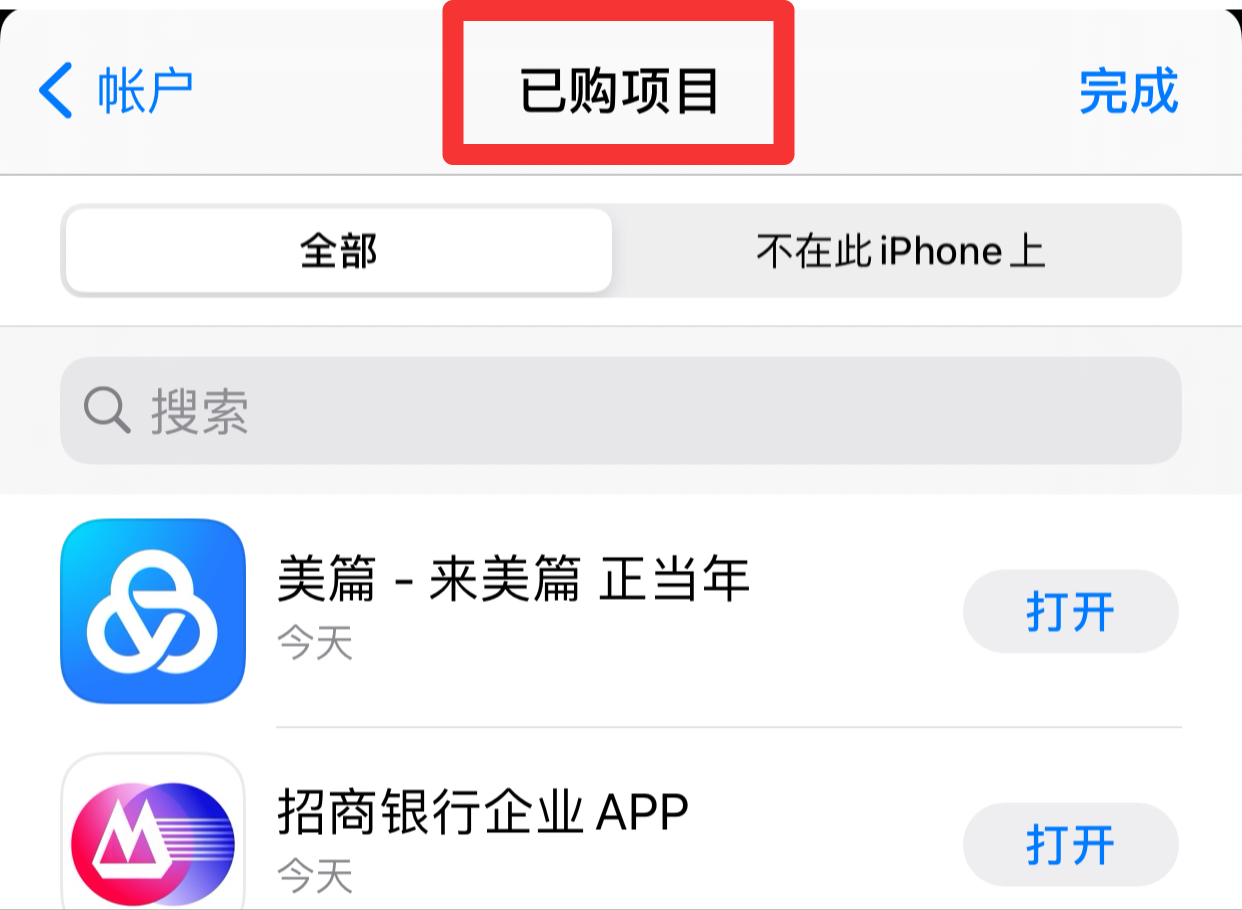Tap the 招商银行企业 APP icon

point(153,832)
